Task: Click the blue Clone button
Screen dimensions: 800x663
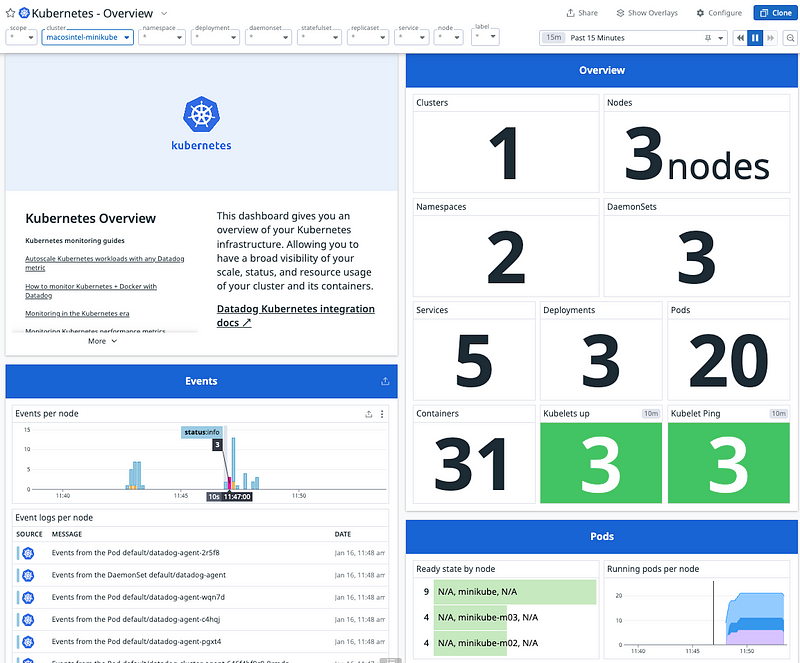Action: click(776, 13)
